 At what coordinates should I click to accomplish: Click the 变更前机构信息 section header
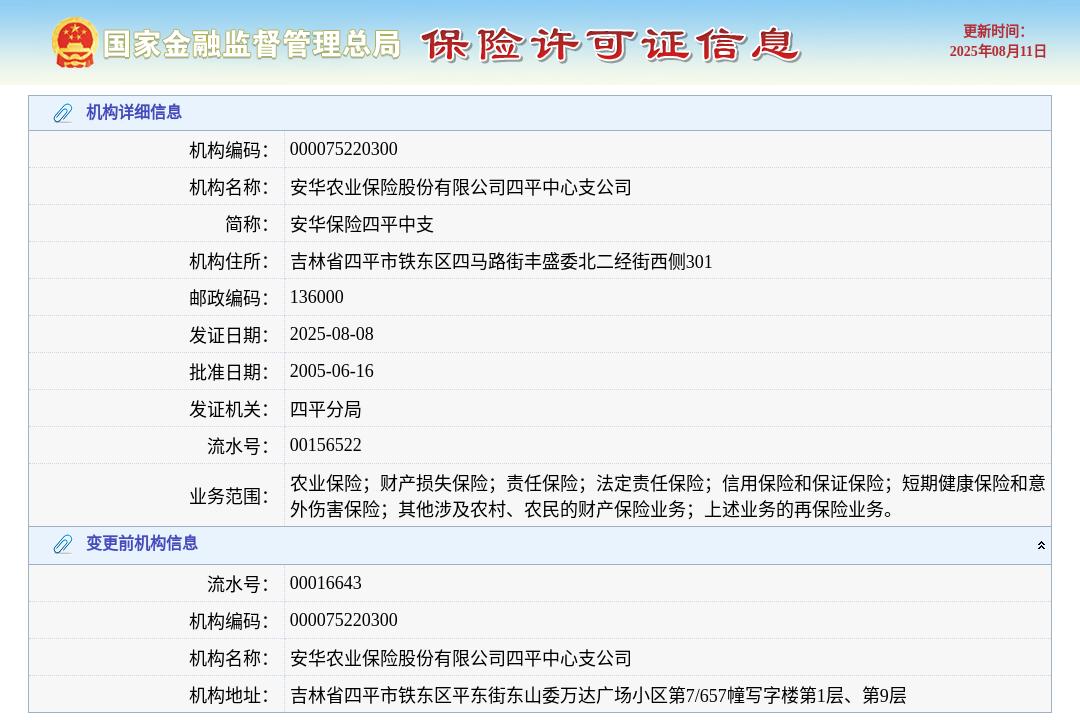point(539,545)
